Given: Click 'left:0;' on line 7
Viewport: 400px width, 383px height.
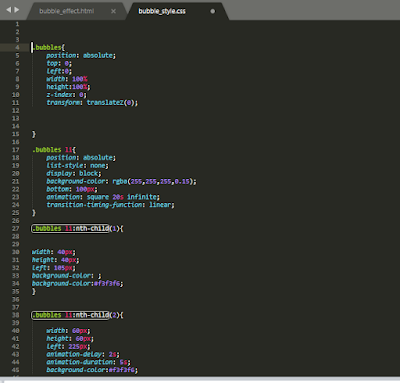Looking at the screenshot, I should (x=59, y=71).
